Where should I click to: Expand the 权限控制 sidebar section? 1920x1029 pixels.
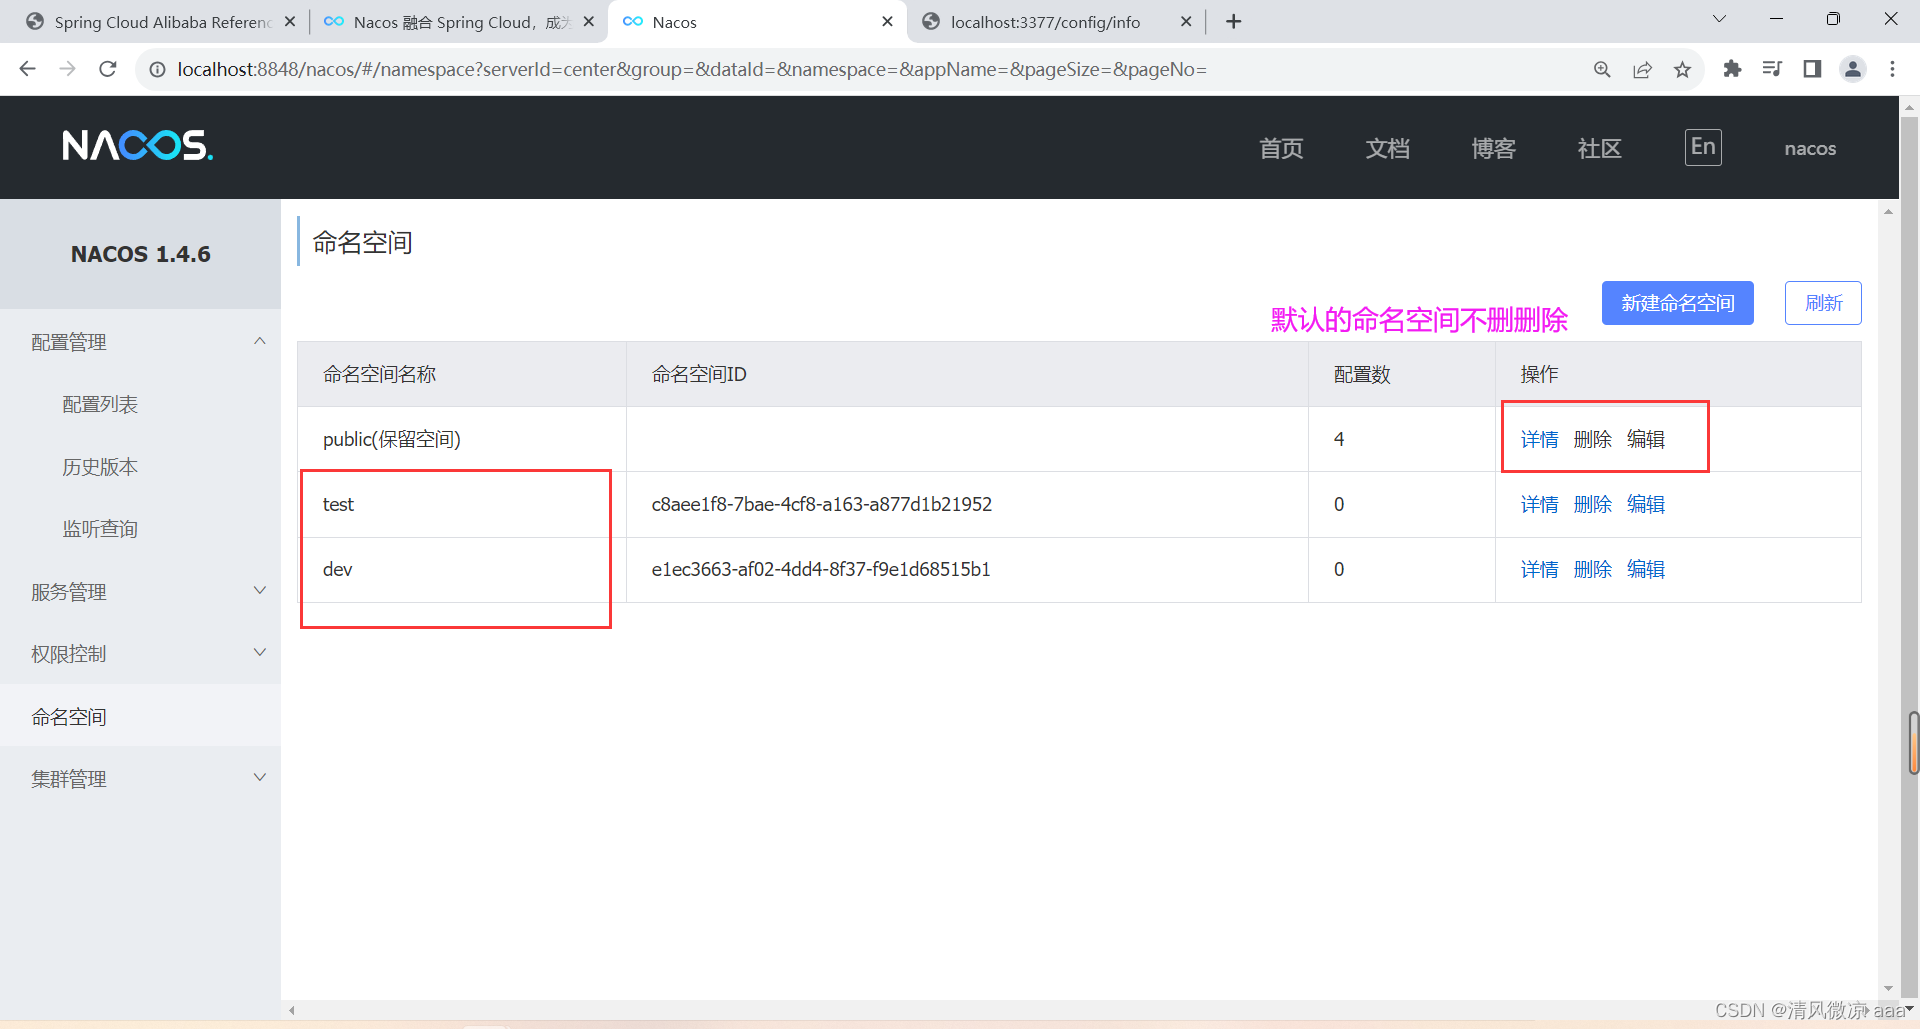click(x=140, y=654)
